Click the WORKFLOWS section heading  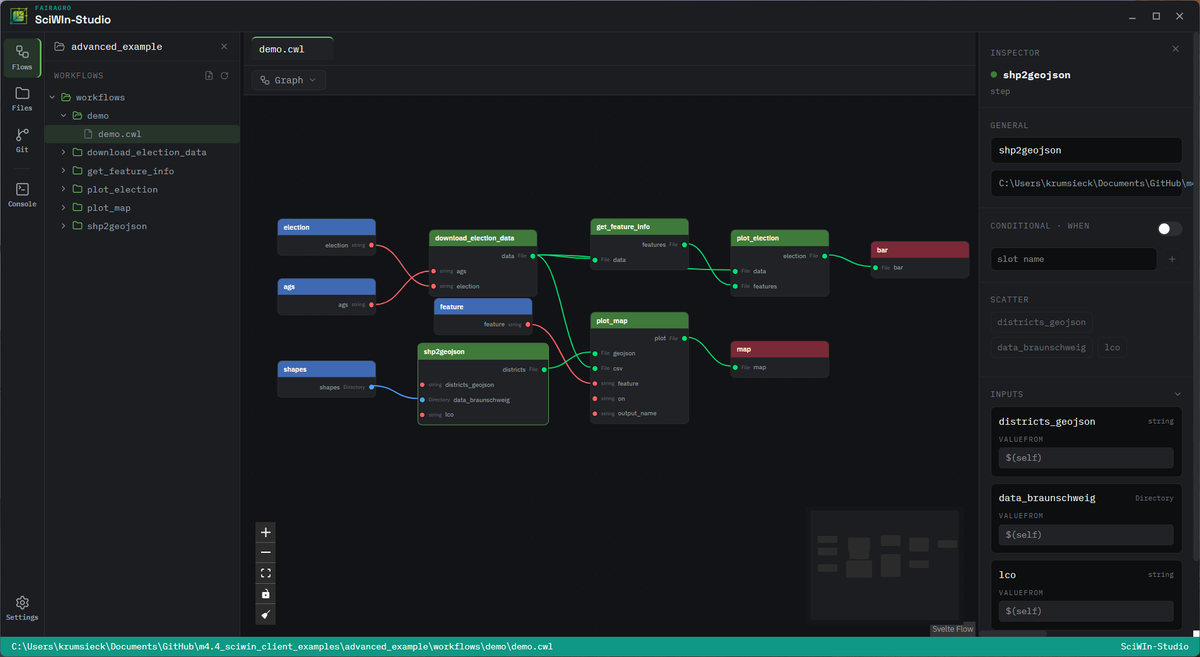pyautogui.click(x=78, y=76)
